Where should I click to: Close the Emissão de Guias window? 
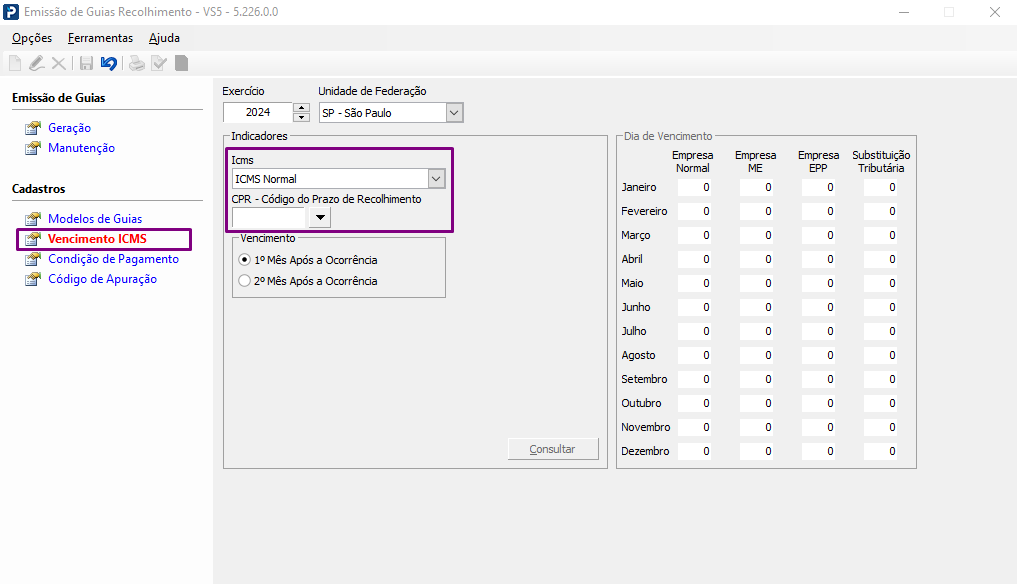click(x=994, y=12)
